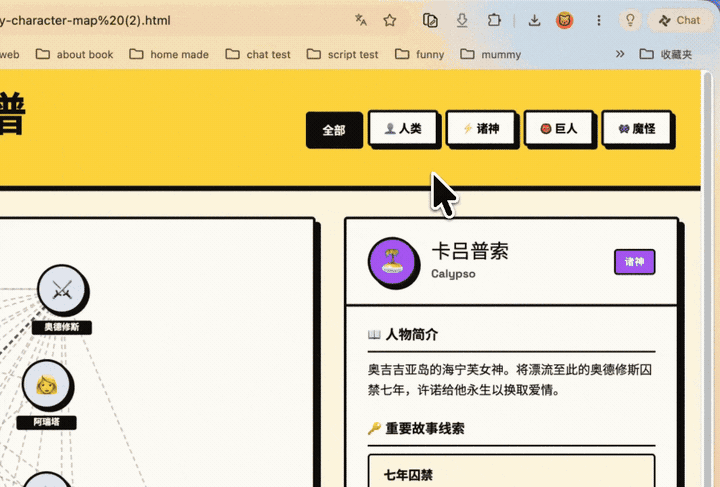Click the address bar URL text
The height and width of the screenshot is (487, 720).
[x=85, y=21]
